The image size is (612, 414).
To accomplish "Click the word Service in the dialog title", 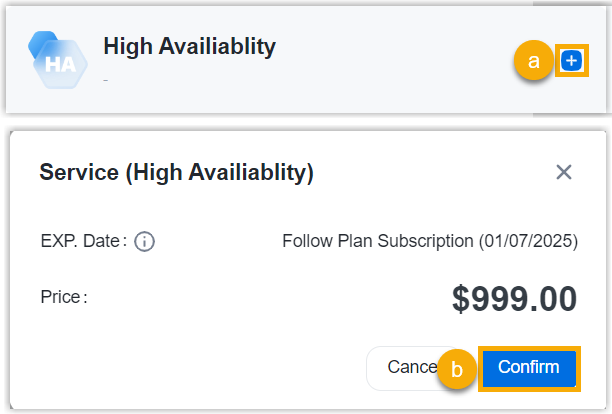I will click(77, 173).
